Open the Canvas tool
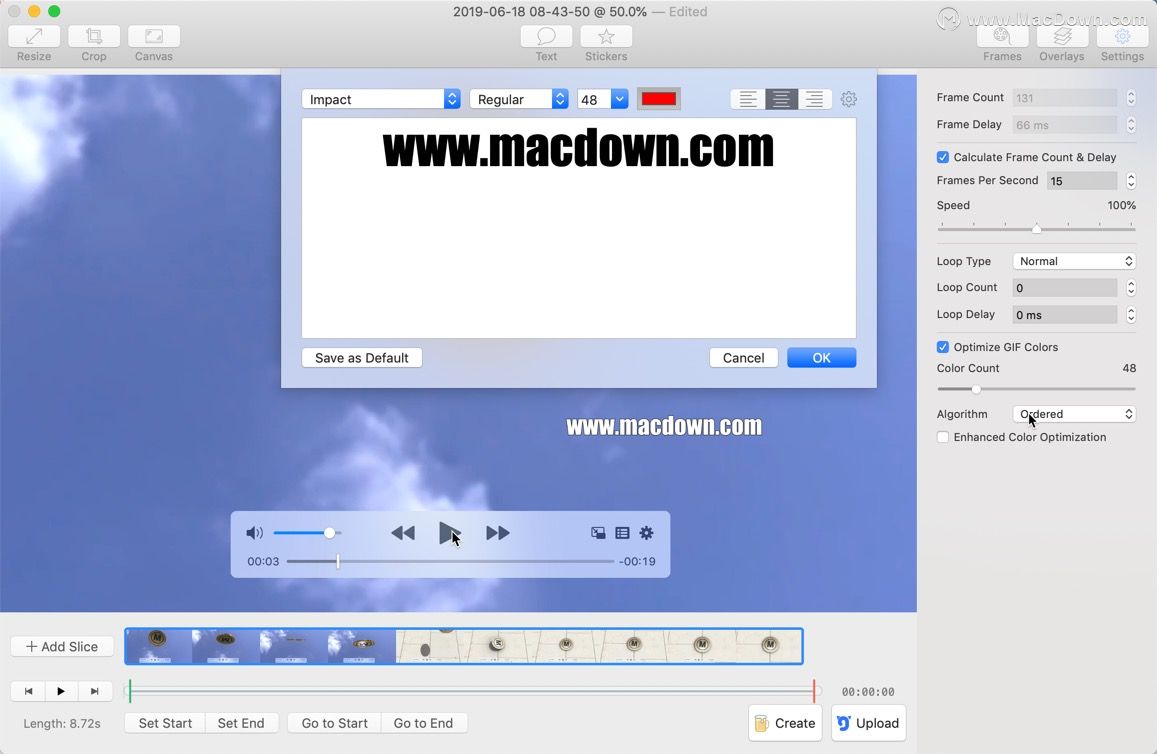1157x754 pixels. click(x=153, y=37)
